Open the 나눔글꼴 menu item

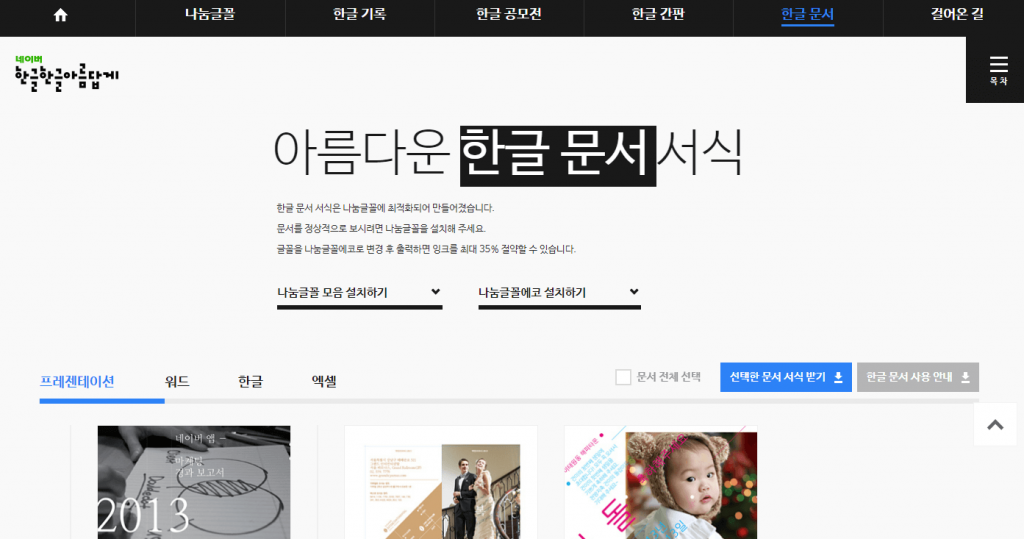(210, 14)
